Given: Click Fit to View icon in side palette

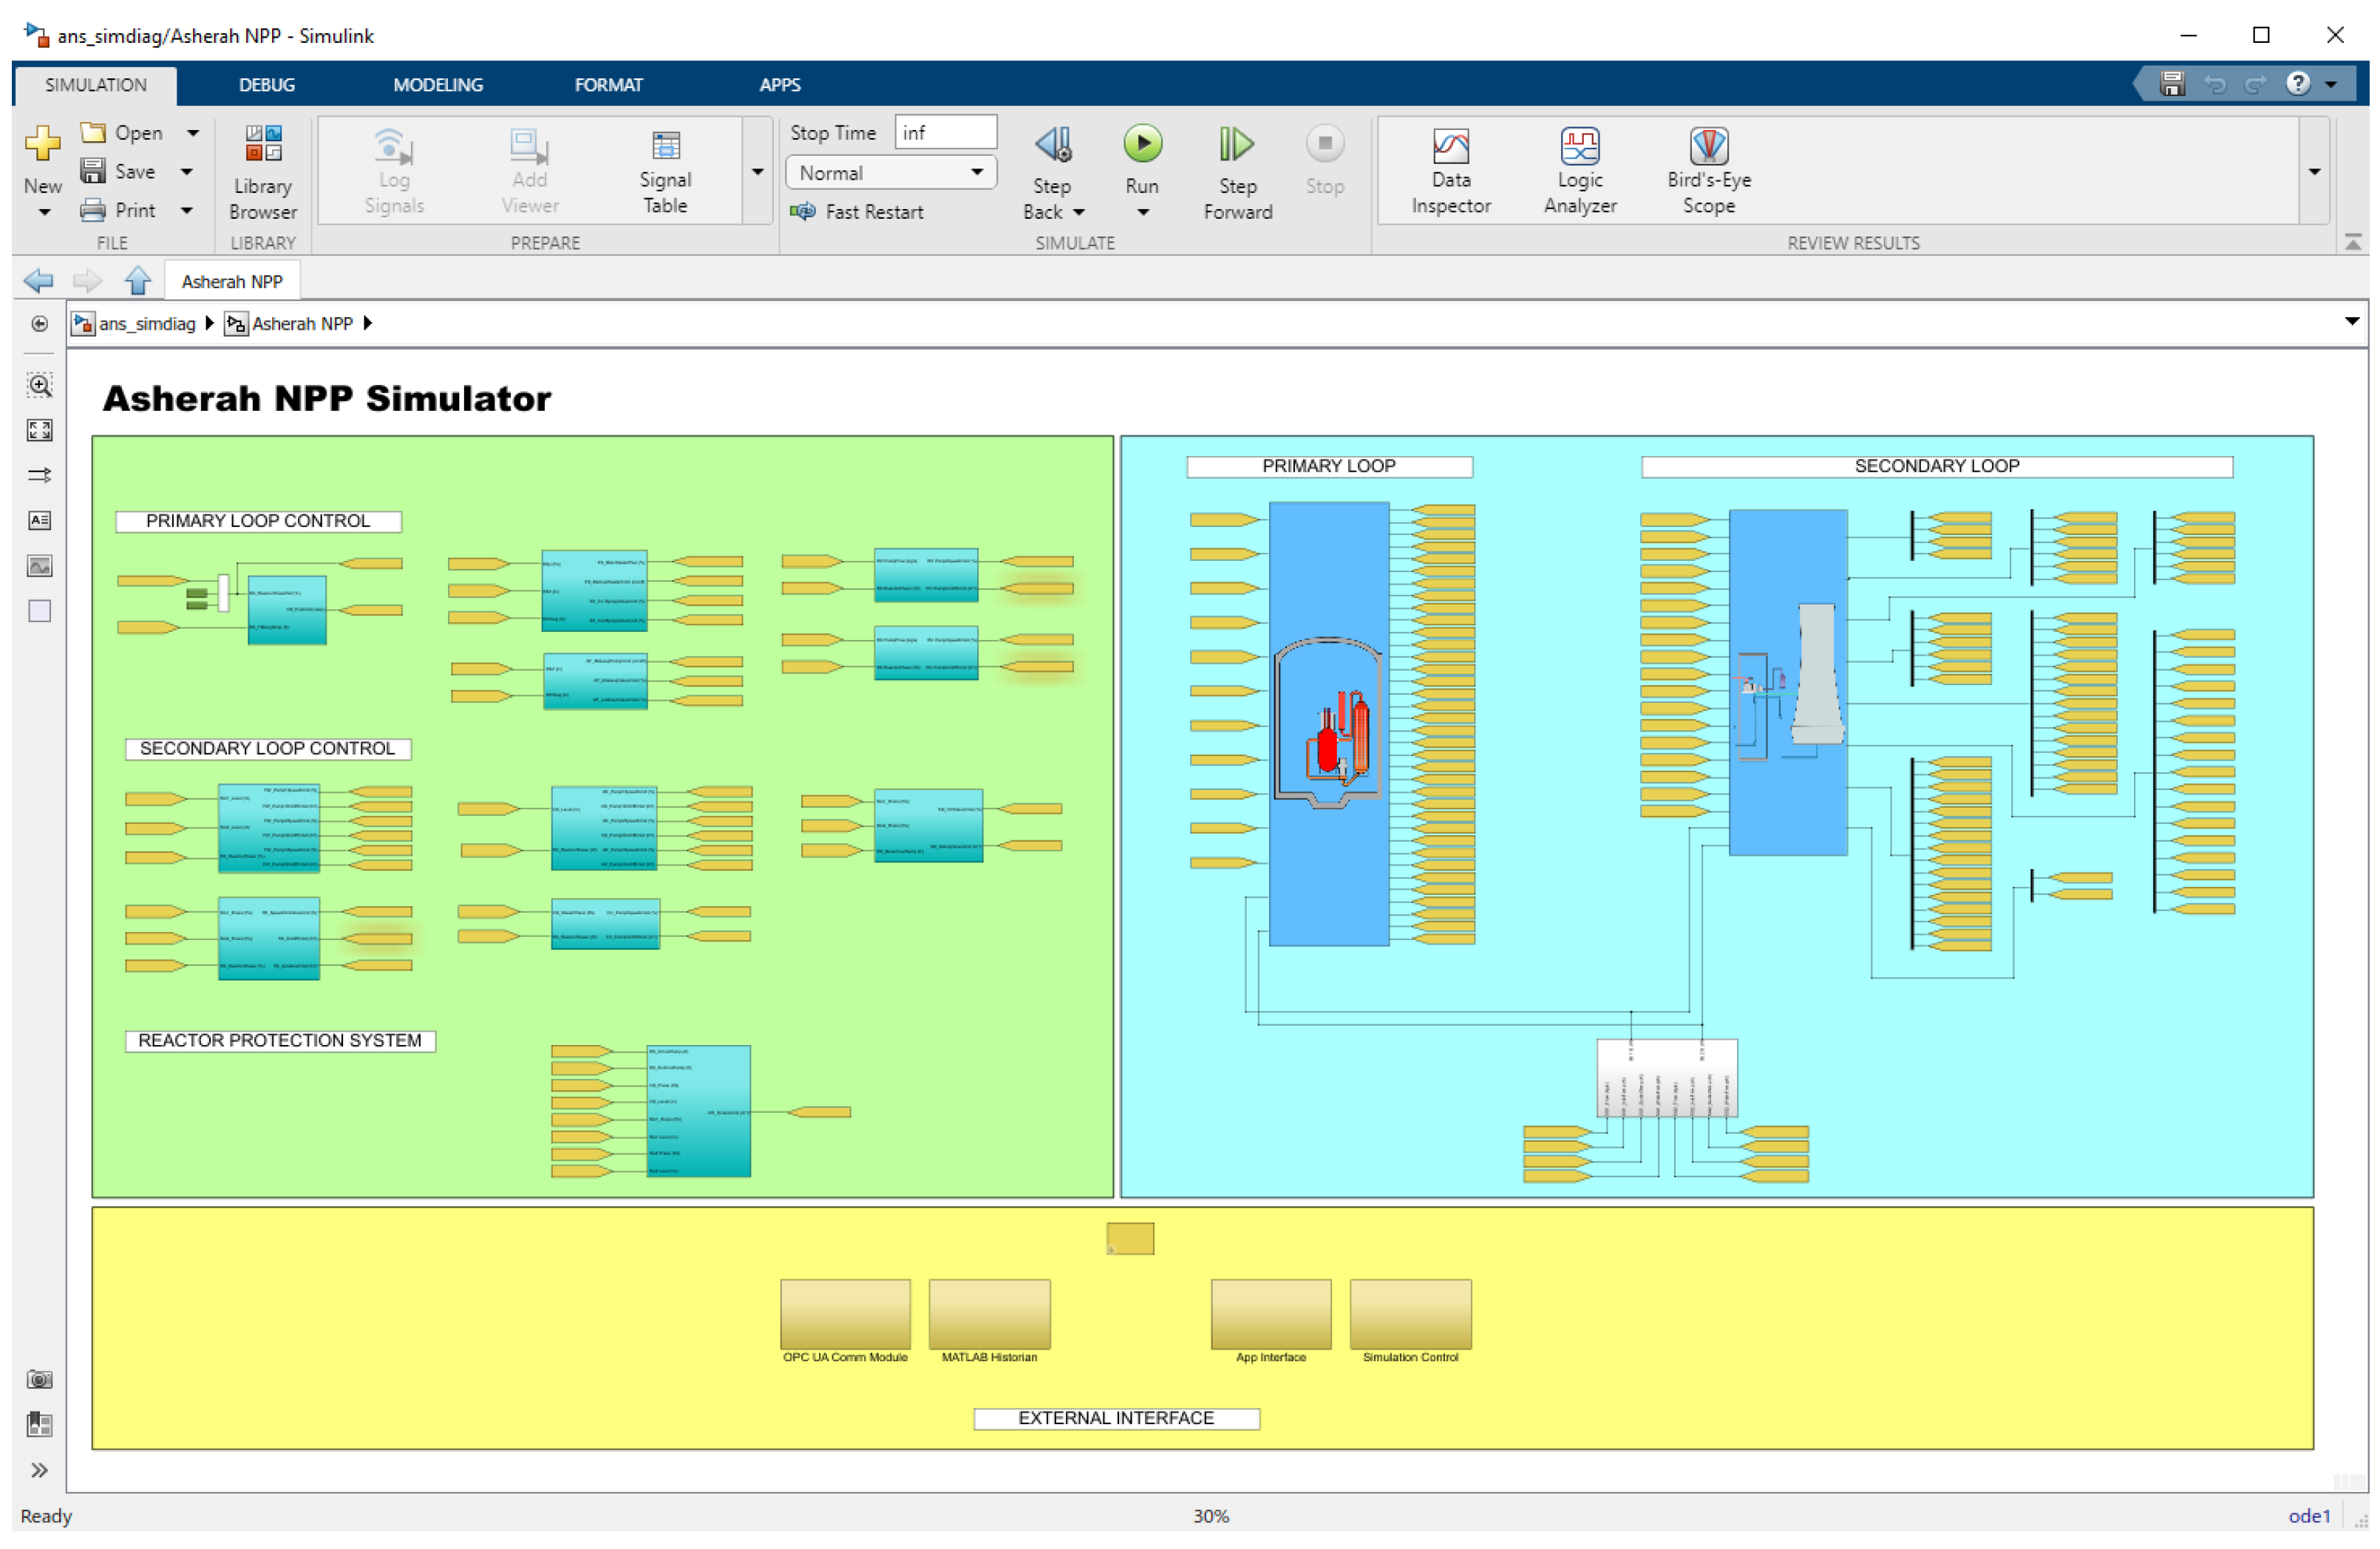Looking at the screenshot, I should pos(40,430).
